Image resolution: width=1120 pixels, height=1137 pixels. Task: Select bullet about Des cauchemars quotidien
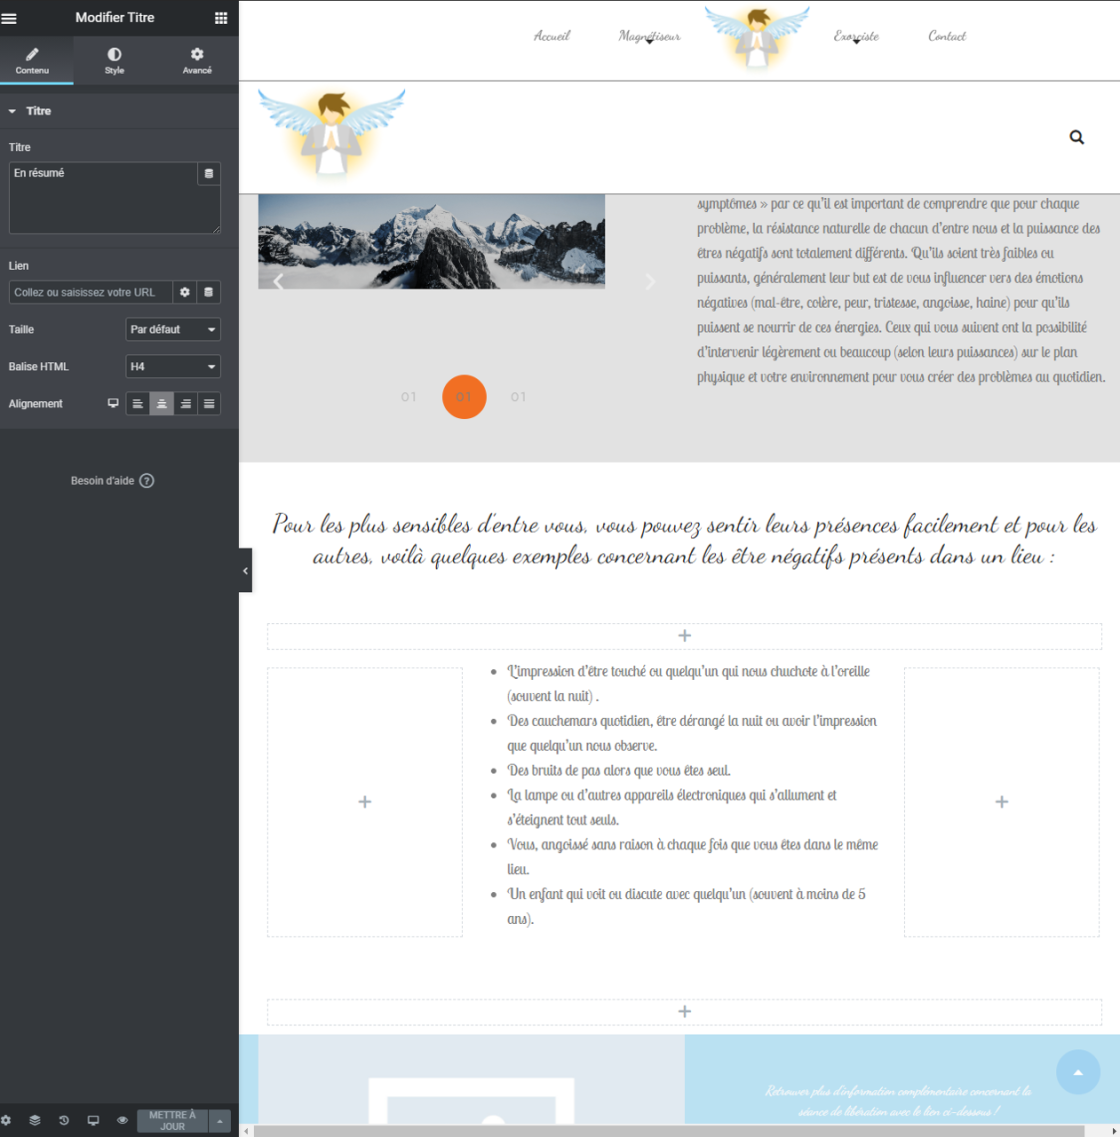click(x=692, y=733)
